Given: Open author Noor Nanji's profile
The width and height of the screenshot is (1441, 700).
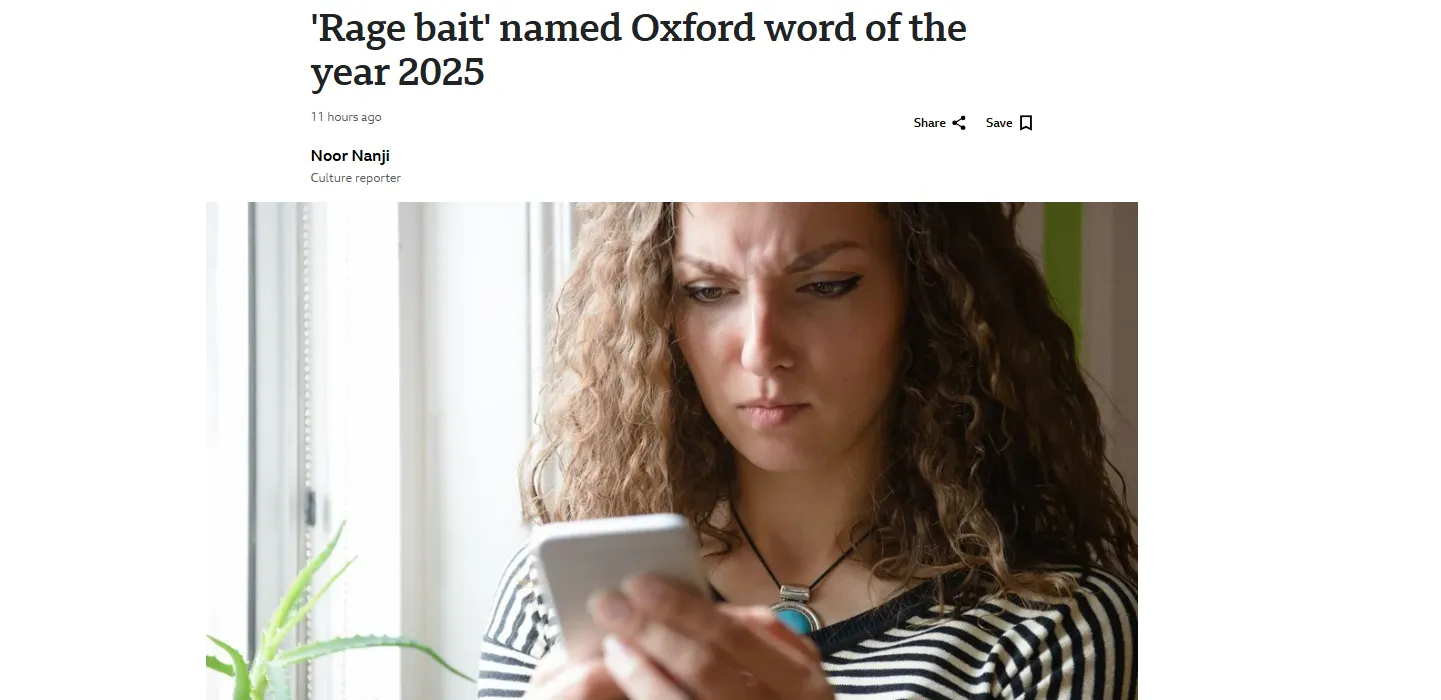Looking at the screenshot, I should coord(350,156).
